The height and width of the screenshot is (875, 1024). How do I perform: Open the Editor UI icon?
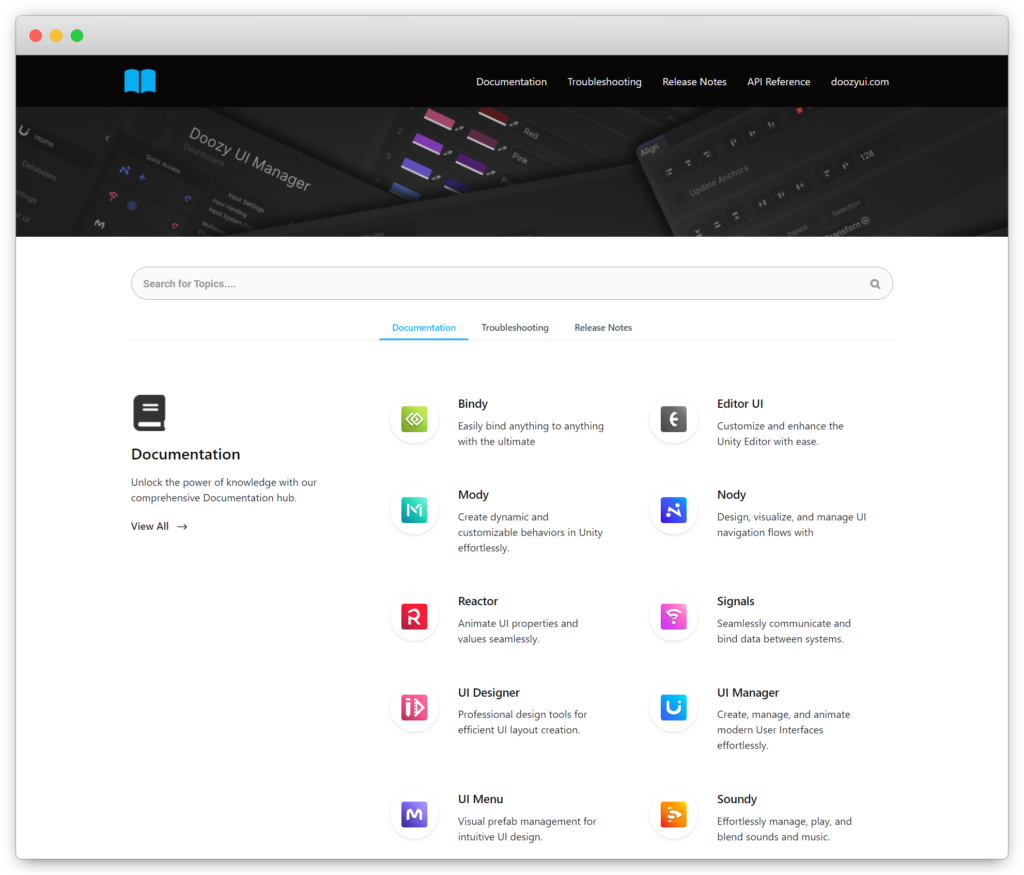(x=673, y=419)
